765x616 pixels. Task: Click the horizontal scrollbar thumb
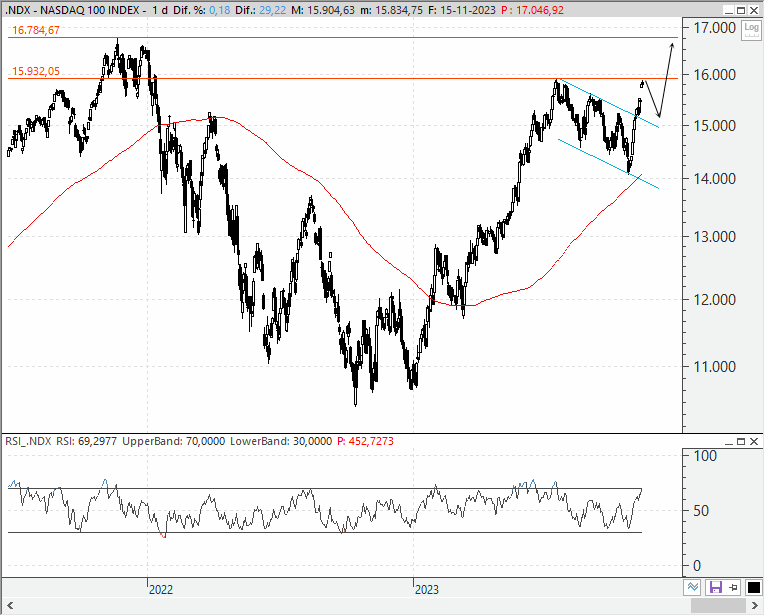(x=719, y=606)
